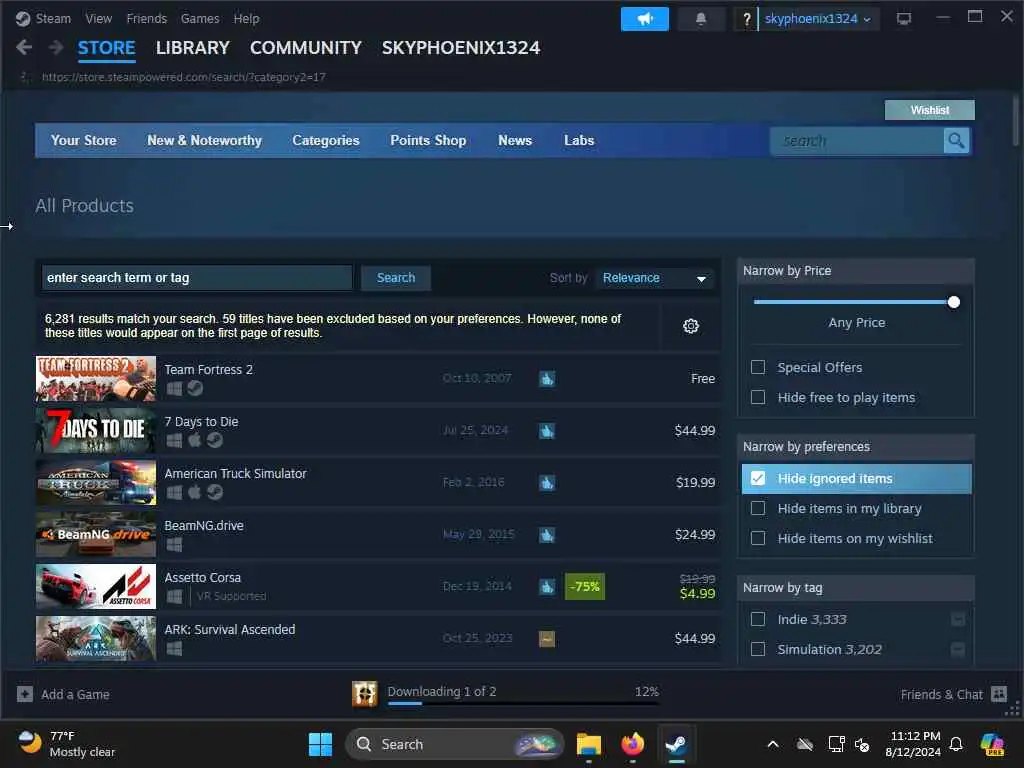Click the store page vertical scrollbar
This screenshot has width=1024, height=768.
[1015, 120]
